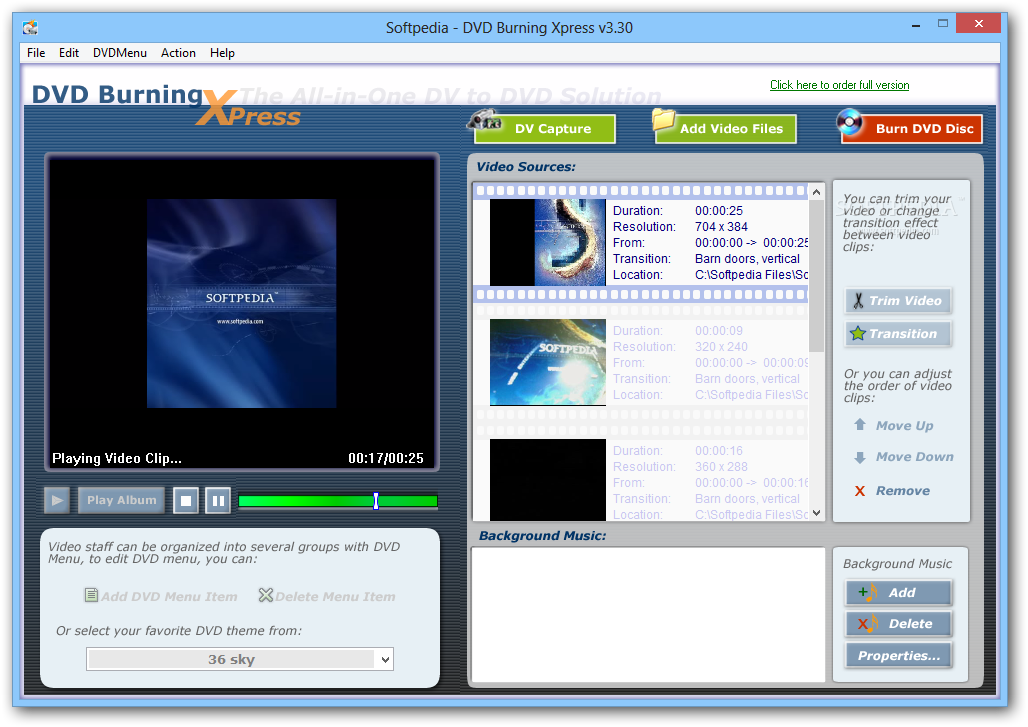Click the second clip's duration 00:00:09

point(719,331)
